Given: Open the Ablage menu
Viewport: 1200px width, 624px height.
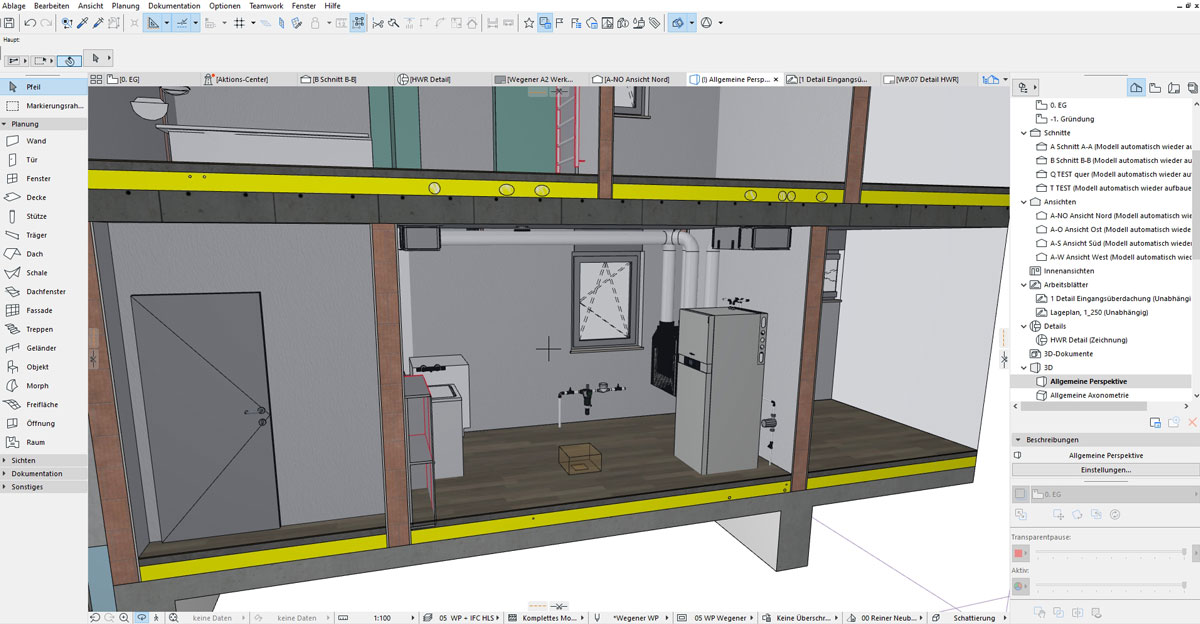Looking at the screenshot, I should click(x=14, y=6).
